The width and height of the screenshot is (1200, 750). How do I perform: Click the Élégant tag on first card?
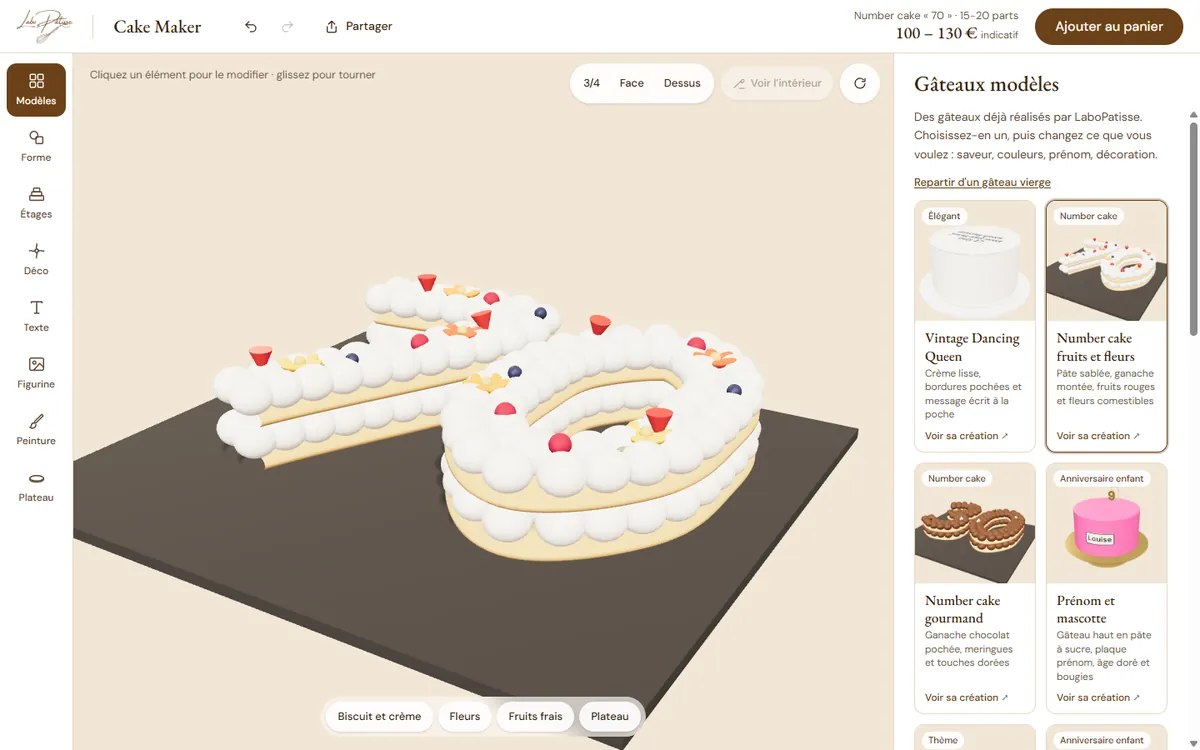[x=944, y=216]
